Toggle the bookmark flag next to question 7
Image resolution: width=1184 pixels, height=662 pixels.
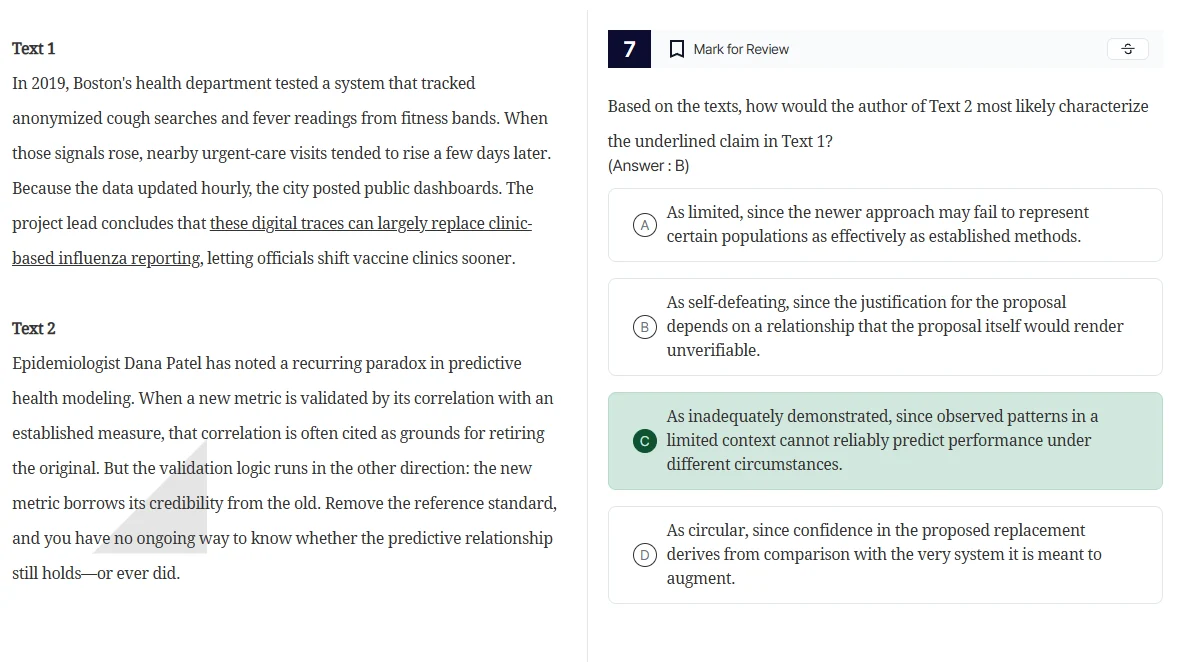point(676,48)
